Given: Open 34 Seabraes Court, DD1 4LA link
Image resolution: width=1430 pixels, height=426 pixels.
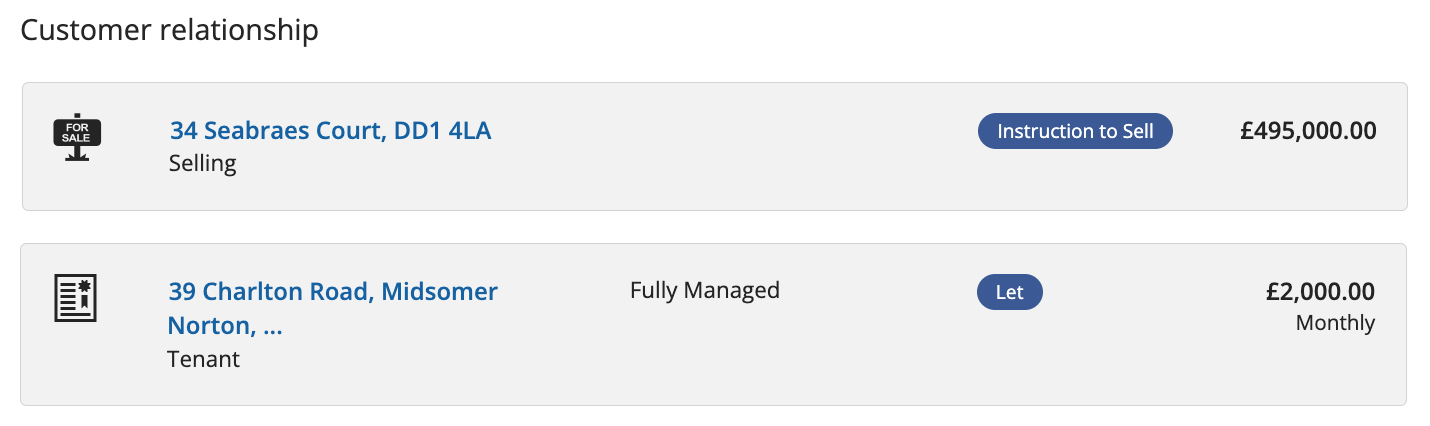Looking at the screenshot, I should [x=330, y=130].
